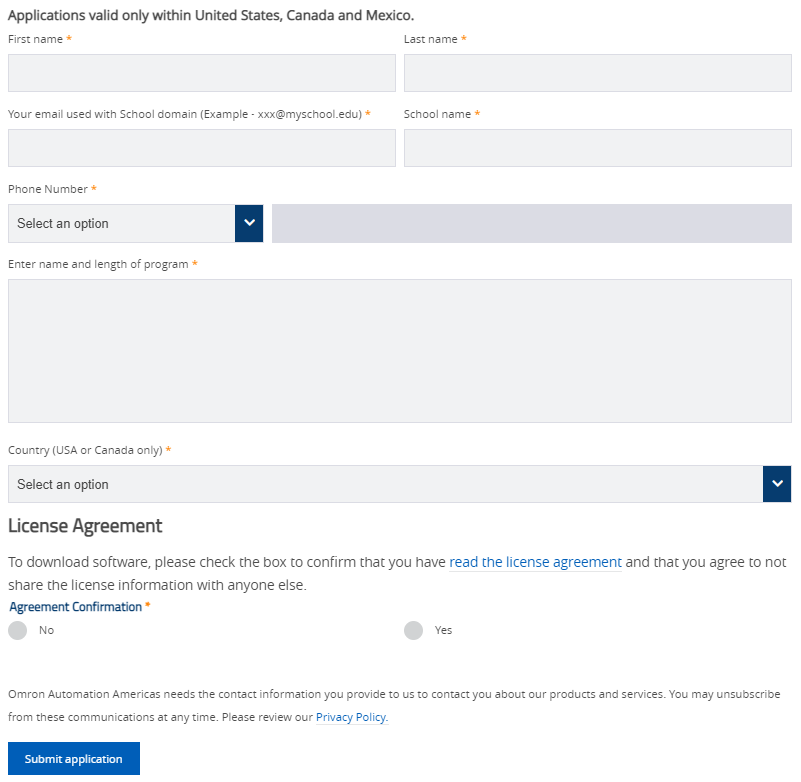Click the 'Phone Number' field label
Image resolution: width=801 pixels, height=782 pixels.
pos(47,189)
